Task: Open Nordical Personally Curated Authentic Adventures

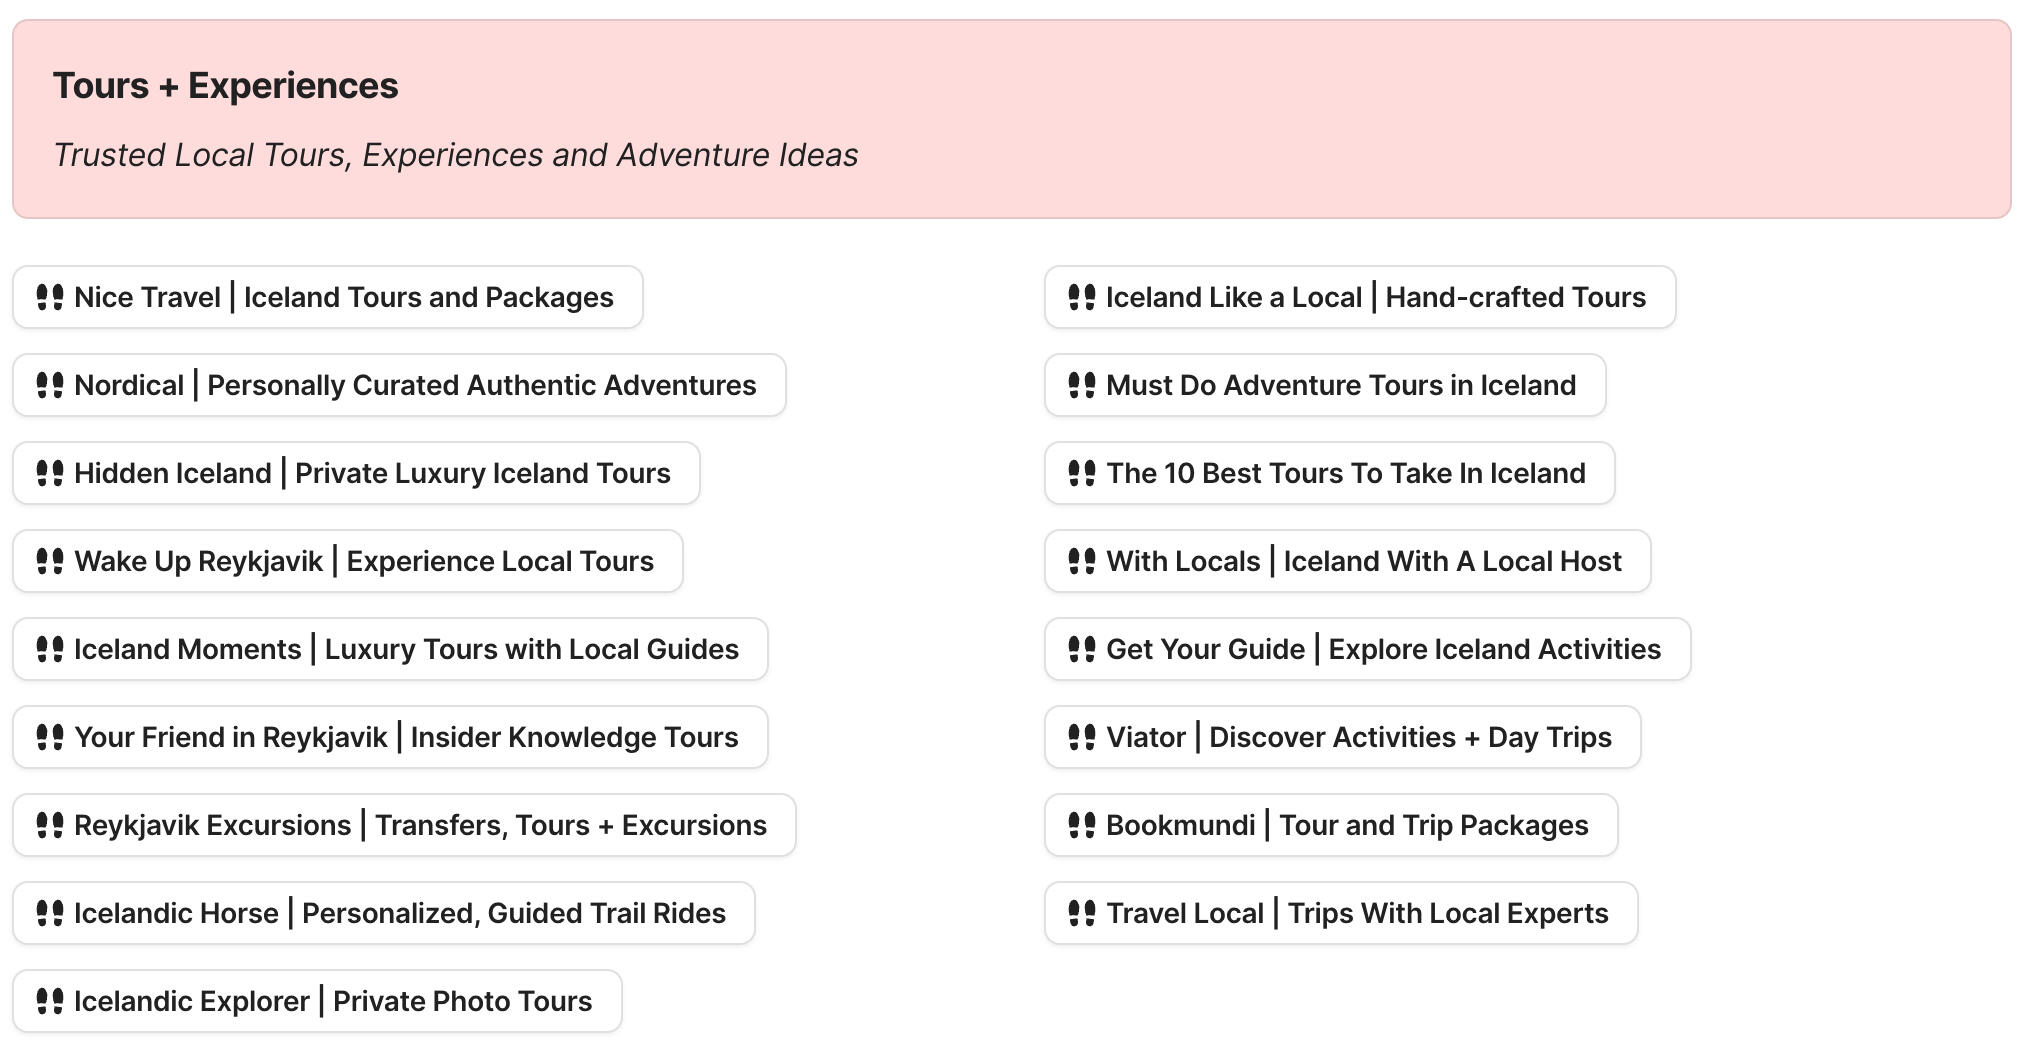Action: tap(415, 385)
